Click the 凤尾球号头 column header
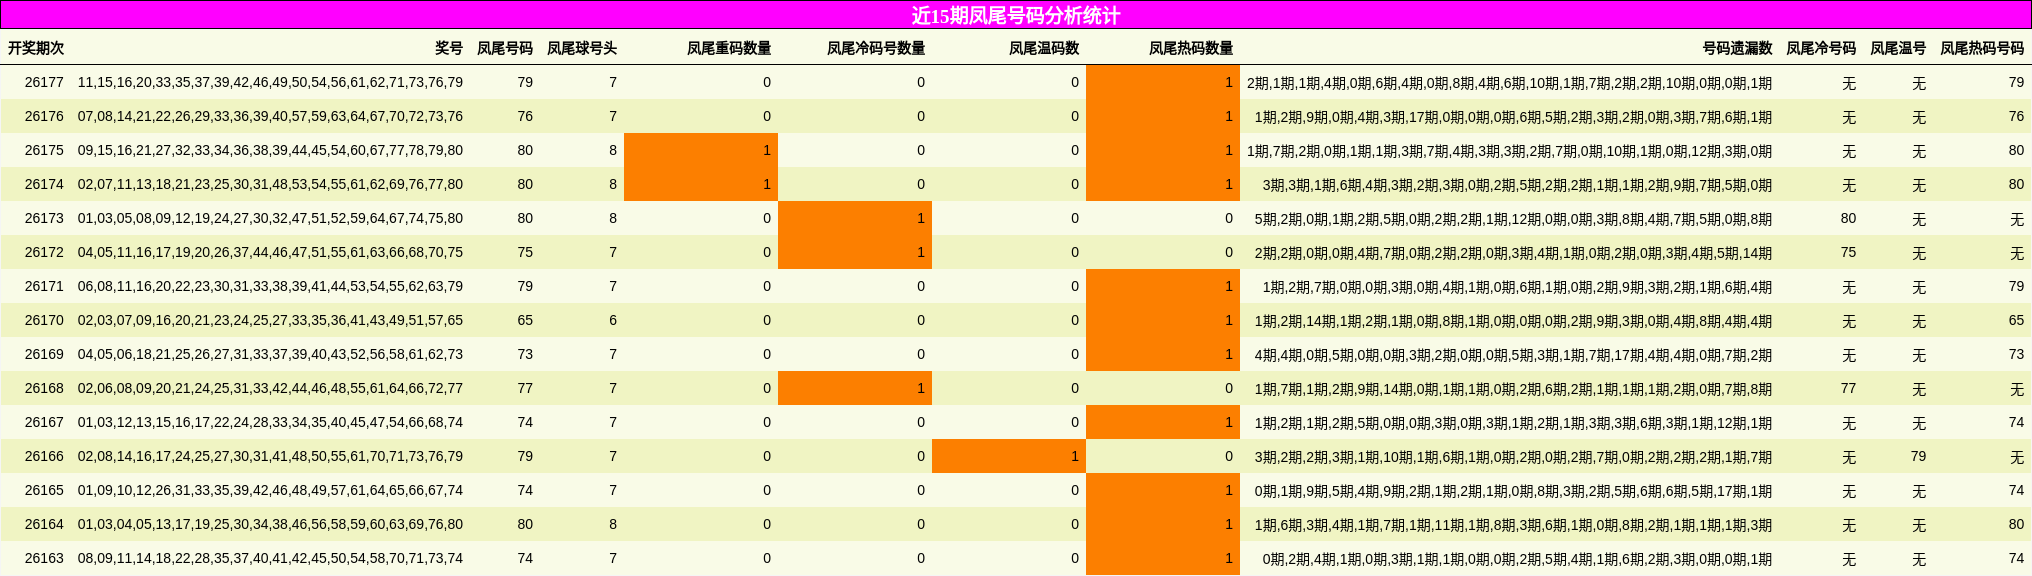2032x576 pixels. click(582, 48)
